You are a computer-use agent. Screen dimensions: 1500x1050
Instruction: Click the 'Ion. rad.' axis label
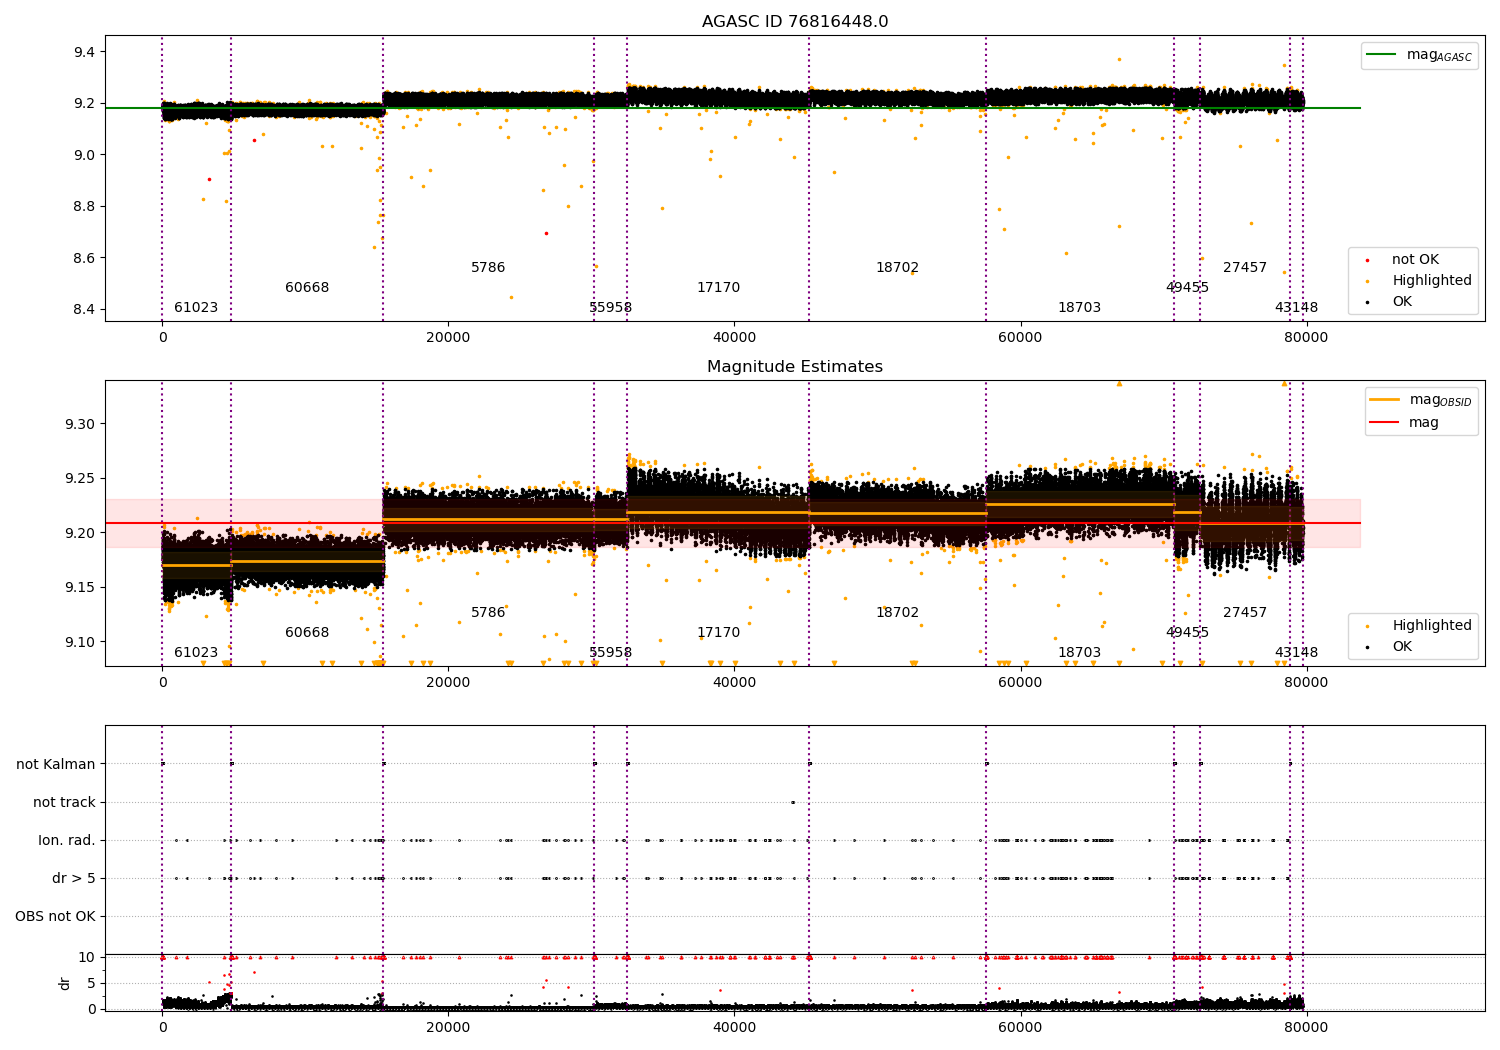[67, 841]
